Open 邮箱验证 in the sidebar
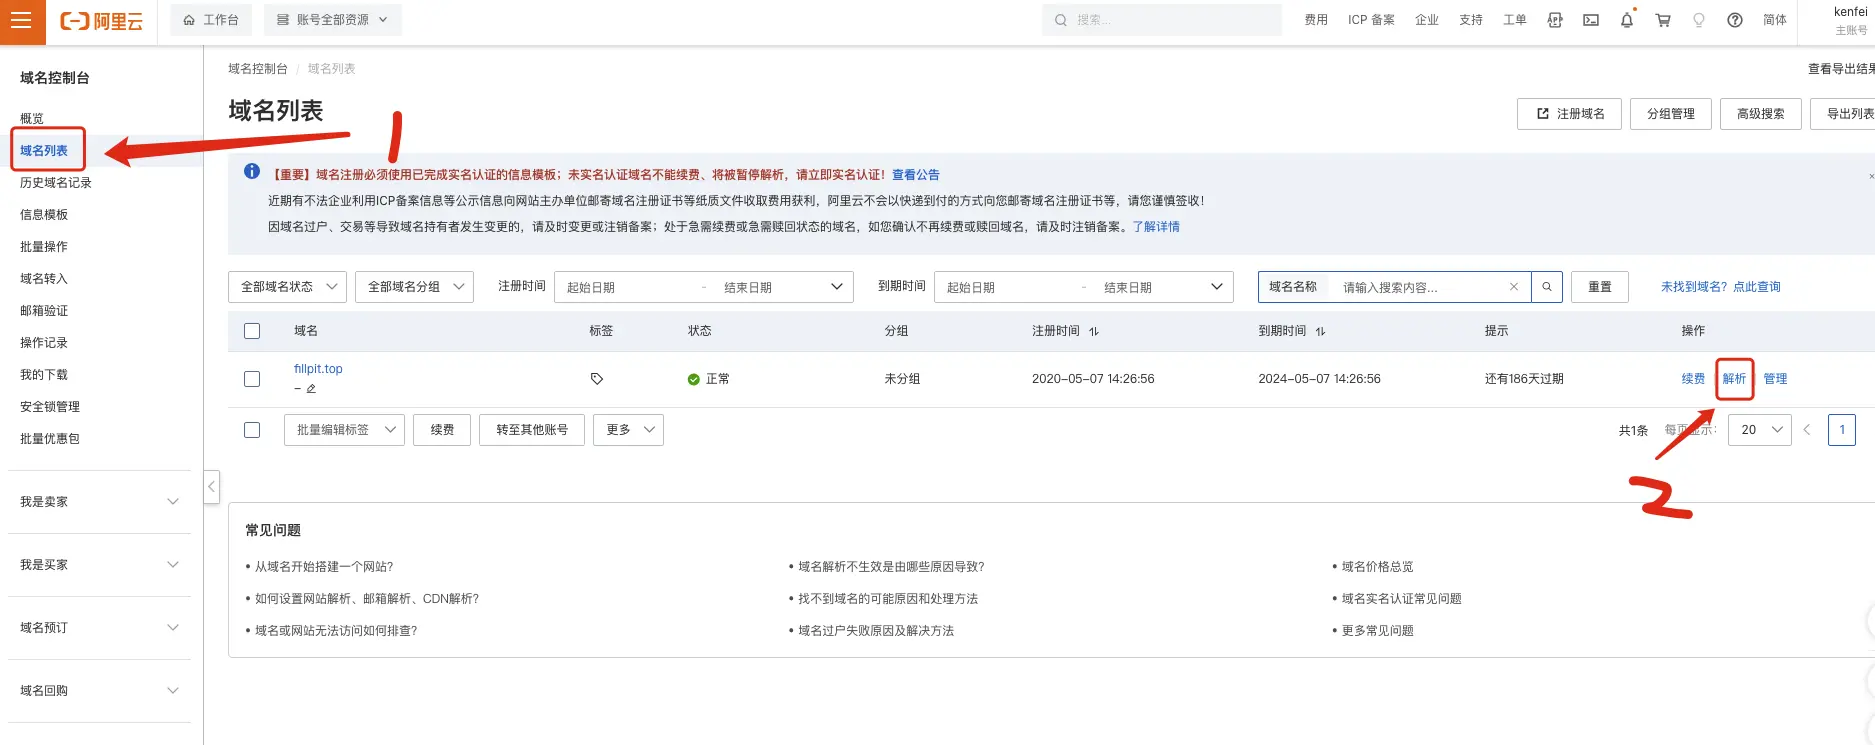 pyautogui.click(x=44, y=311)
